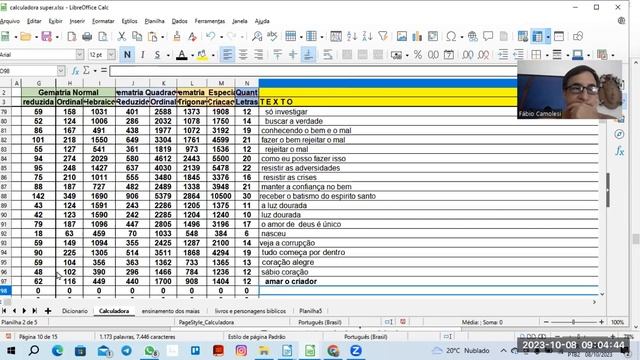Switch to the livros e personagens bíblicos sheet

250,311
